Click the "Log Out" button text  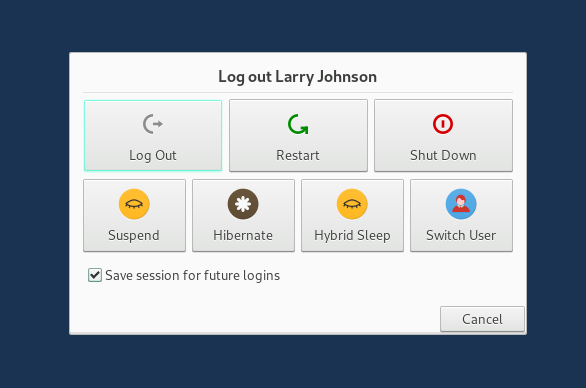click(x=152, y=155)
